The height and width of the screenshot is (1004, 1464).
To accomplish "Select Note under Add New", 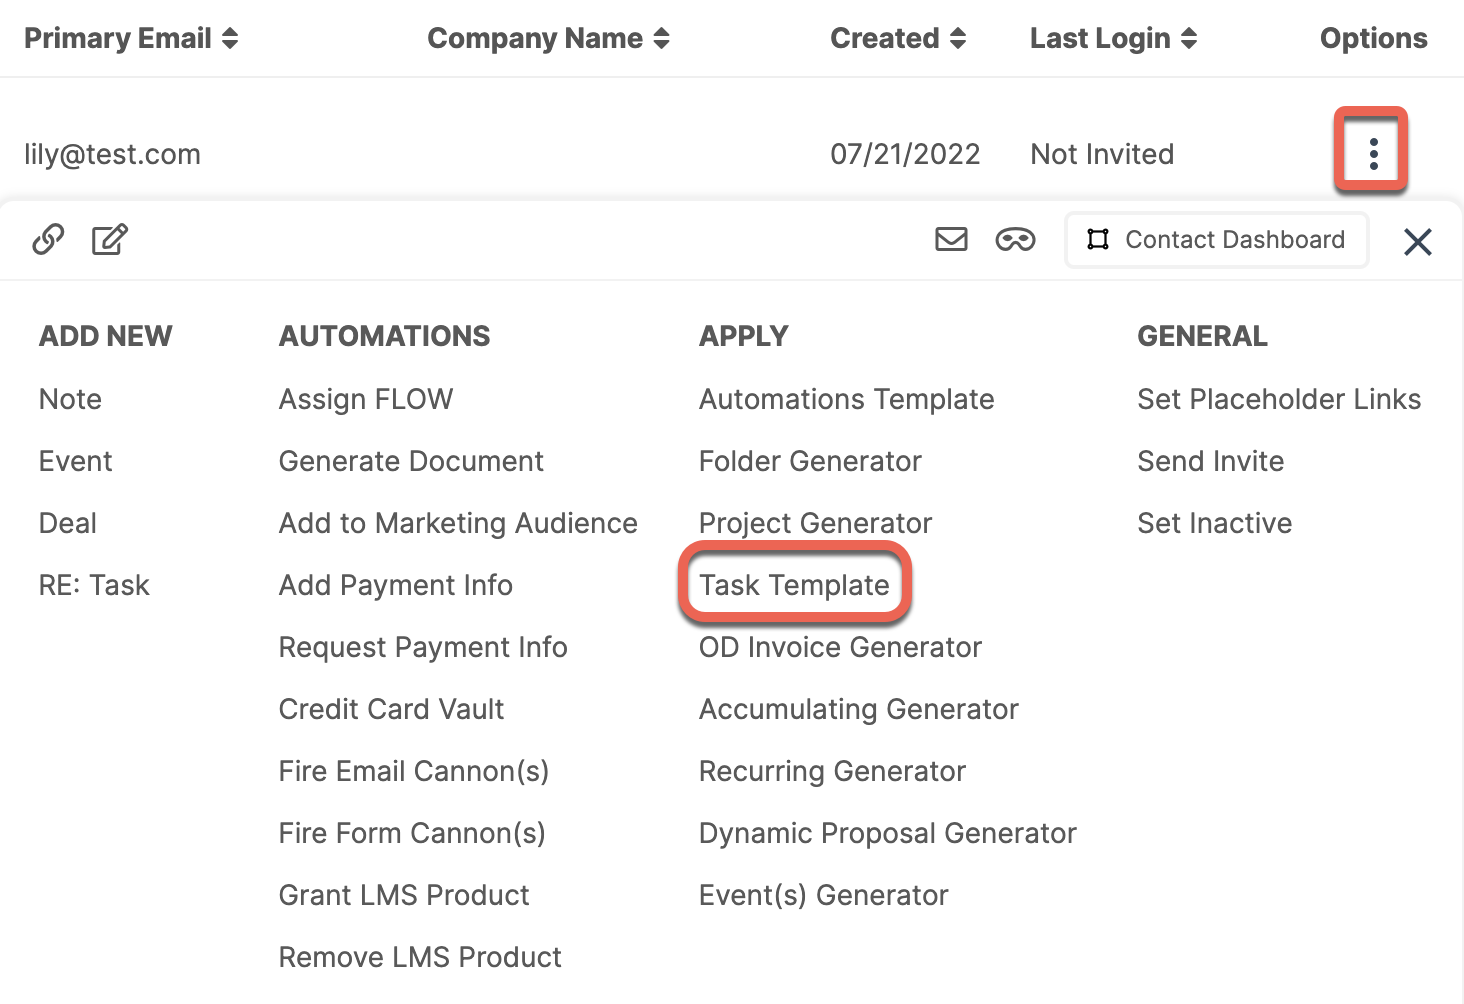I will [70, 399].
